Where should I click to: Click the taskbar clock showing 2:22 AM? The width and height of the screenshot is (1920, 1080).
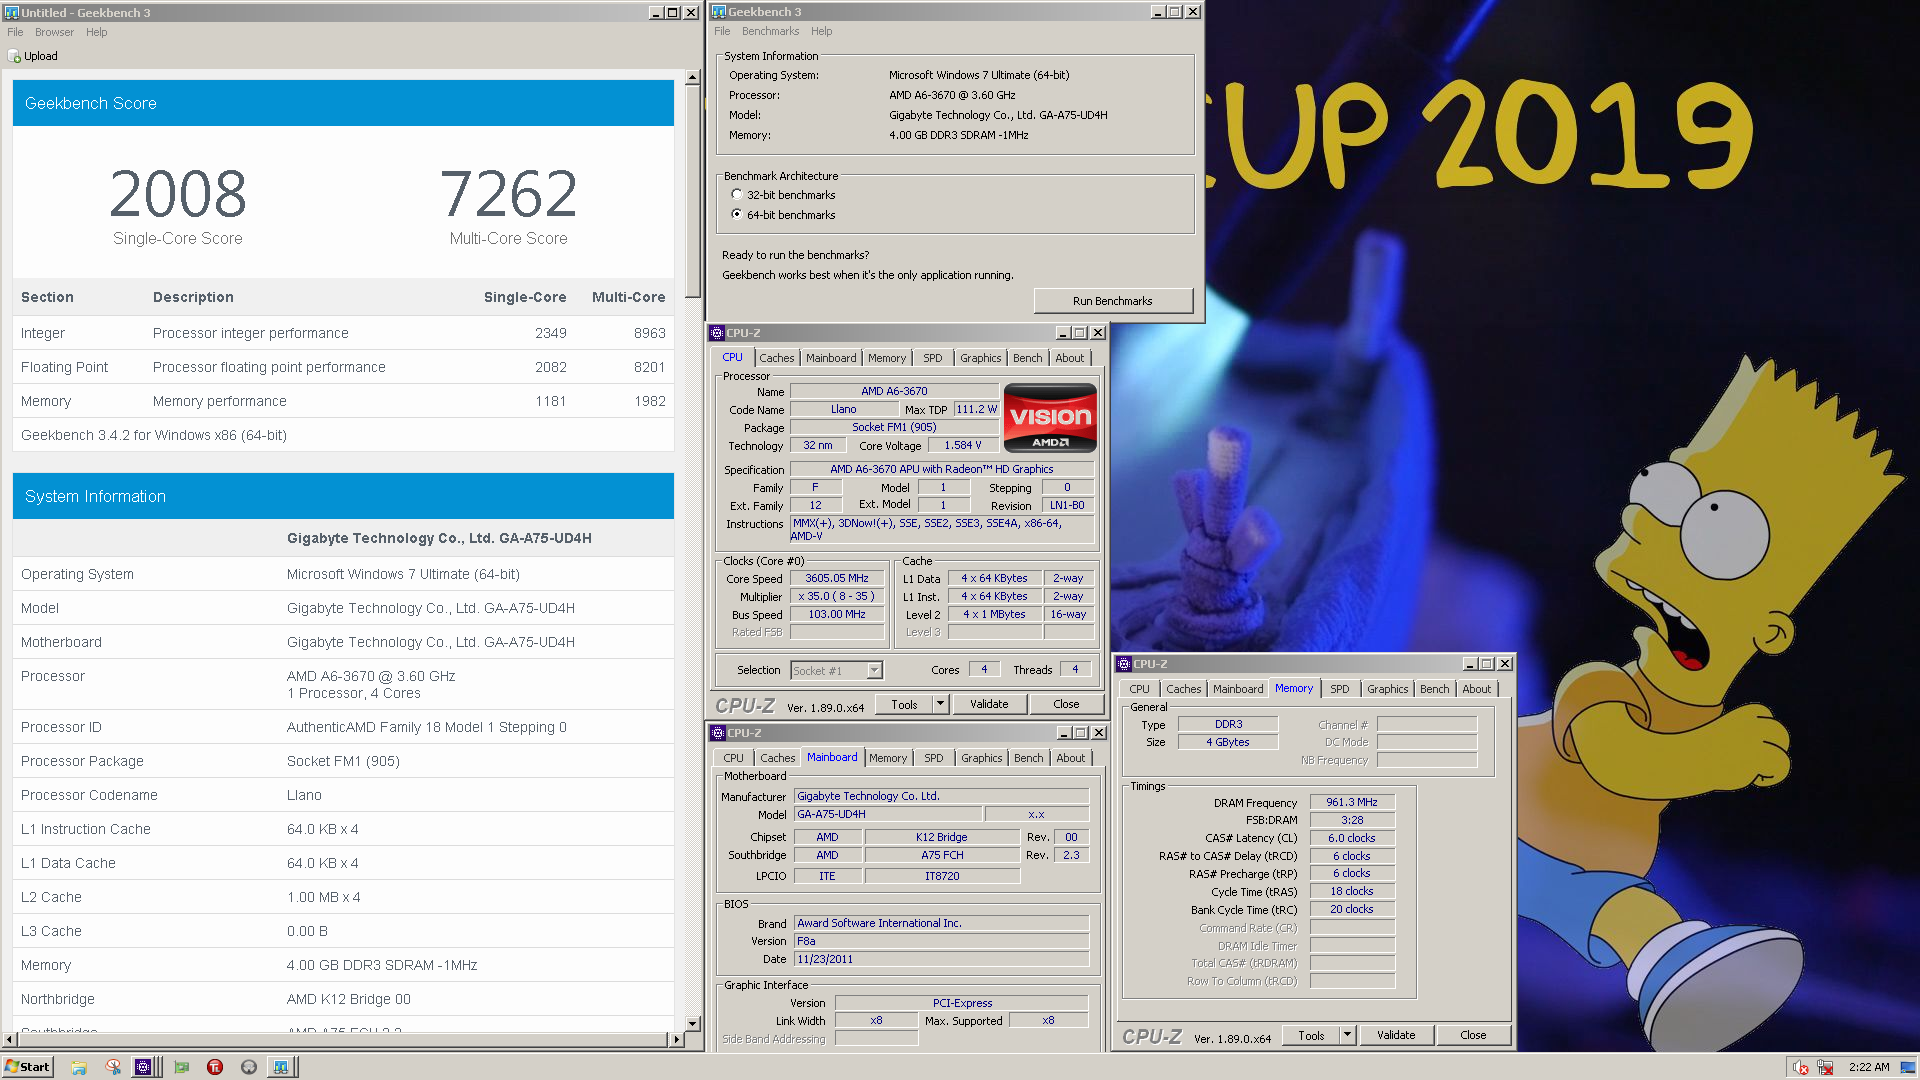point(1869,1067)
